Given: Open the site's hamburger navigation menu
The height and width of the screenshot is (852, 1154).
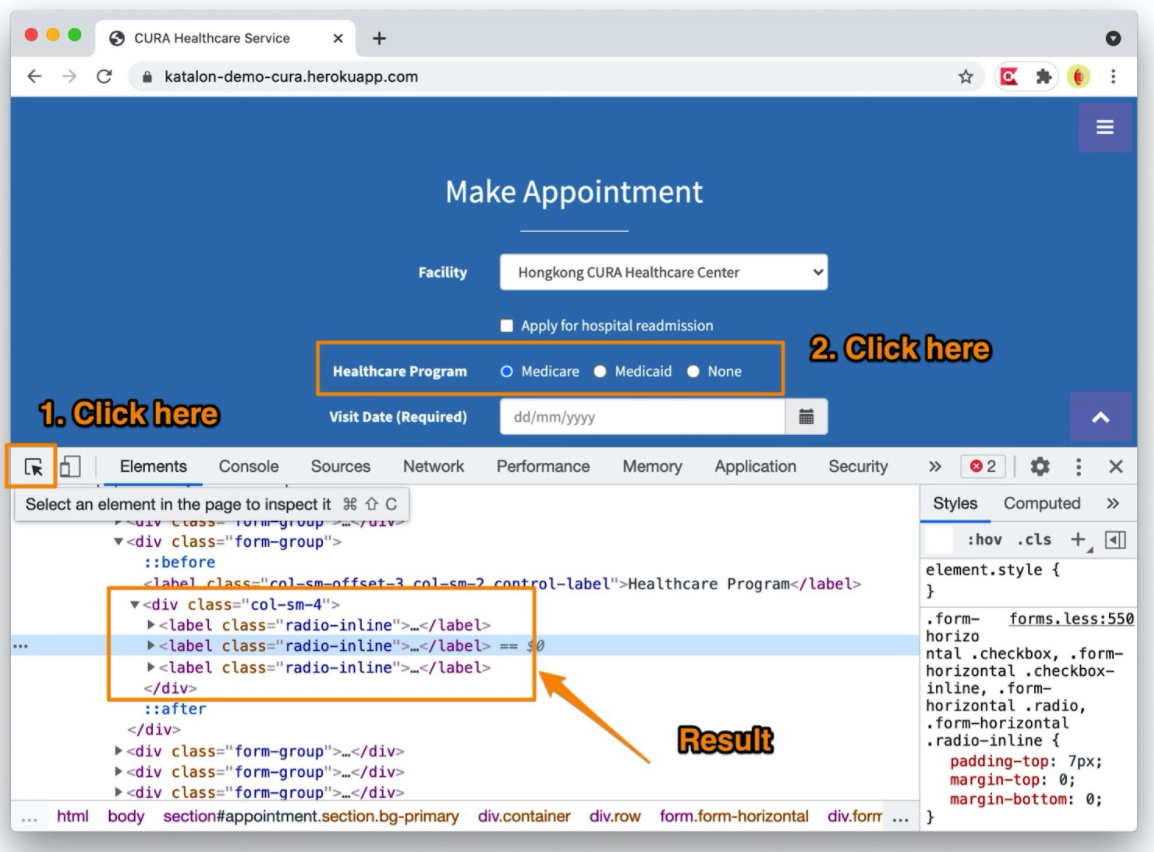Looking at the screenshot, I should click(x=1104, y=127).
